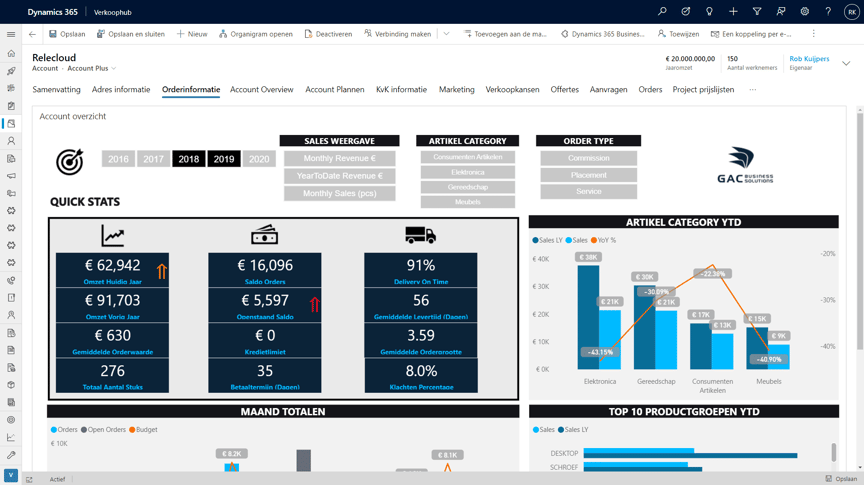Toggle the 2020 year slicer
Viewport: 864px width, 485px height.
click(259, 159)
